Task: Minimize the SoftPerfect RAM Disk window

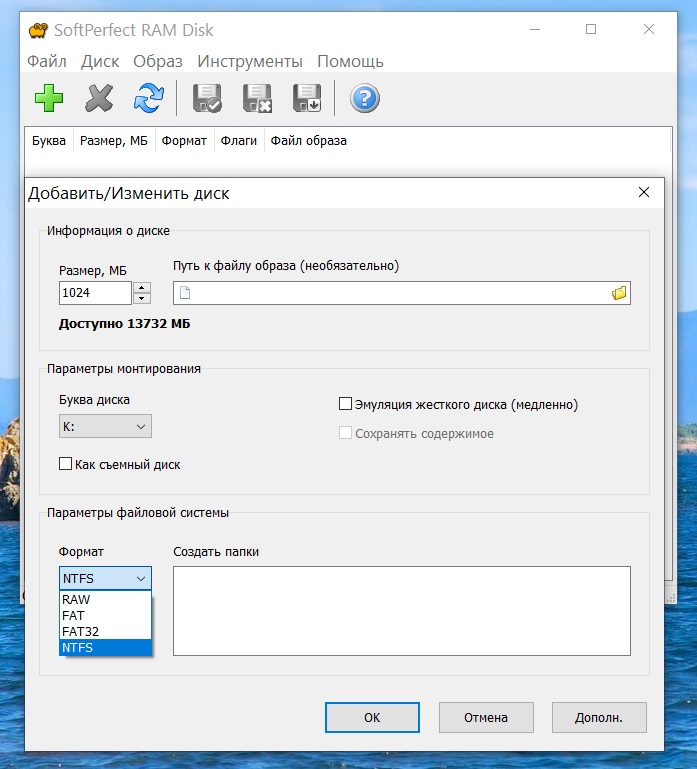Action: point(535,29)
